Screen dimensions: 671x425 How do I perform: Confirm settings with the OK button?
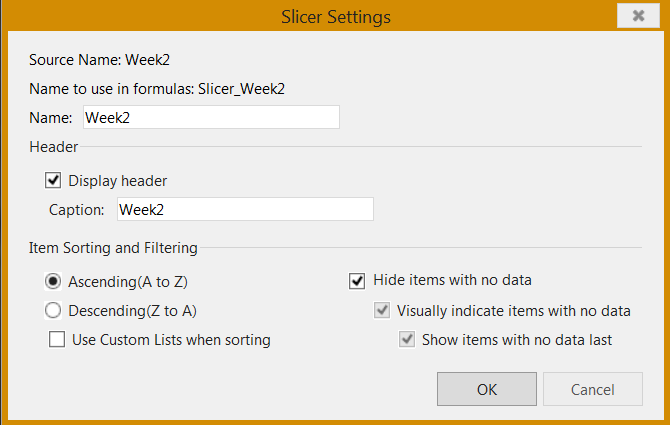(x=487, y=389)
